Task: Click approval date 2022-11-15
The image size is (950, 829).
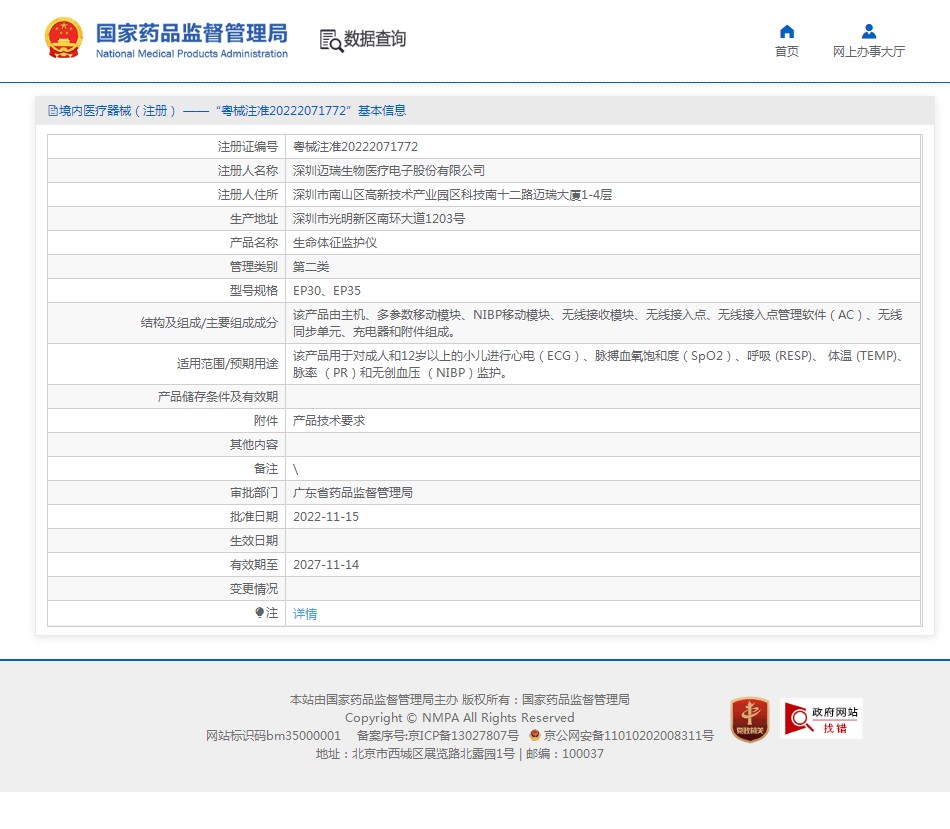Action: tap(326, 517)
